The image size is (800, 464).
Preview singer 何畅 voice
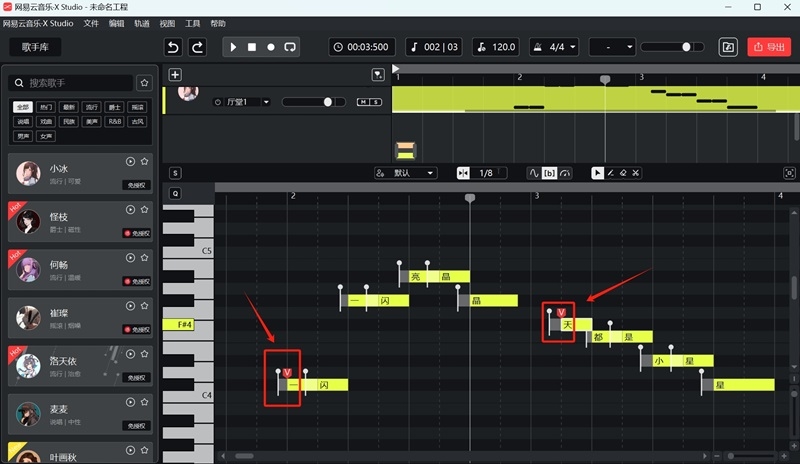point(131,258)
